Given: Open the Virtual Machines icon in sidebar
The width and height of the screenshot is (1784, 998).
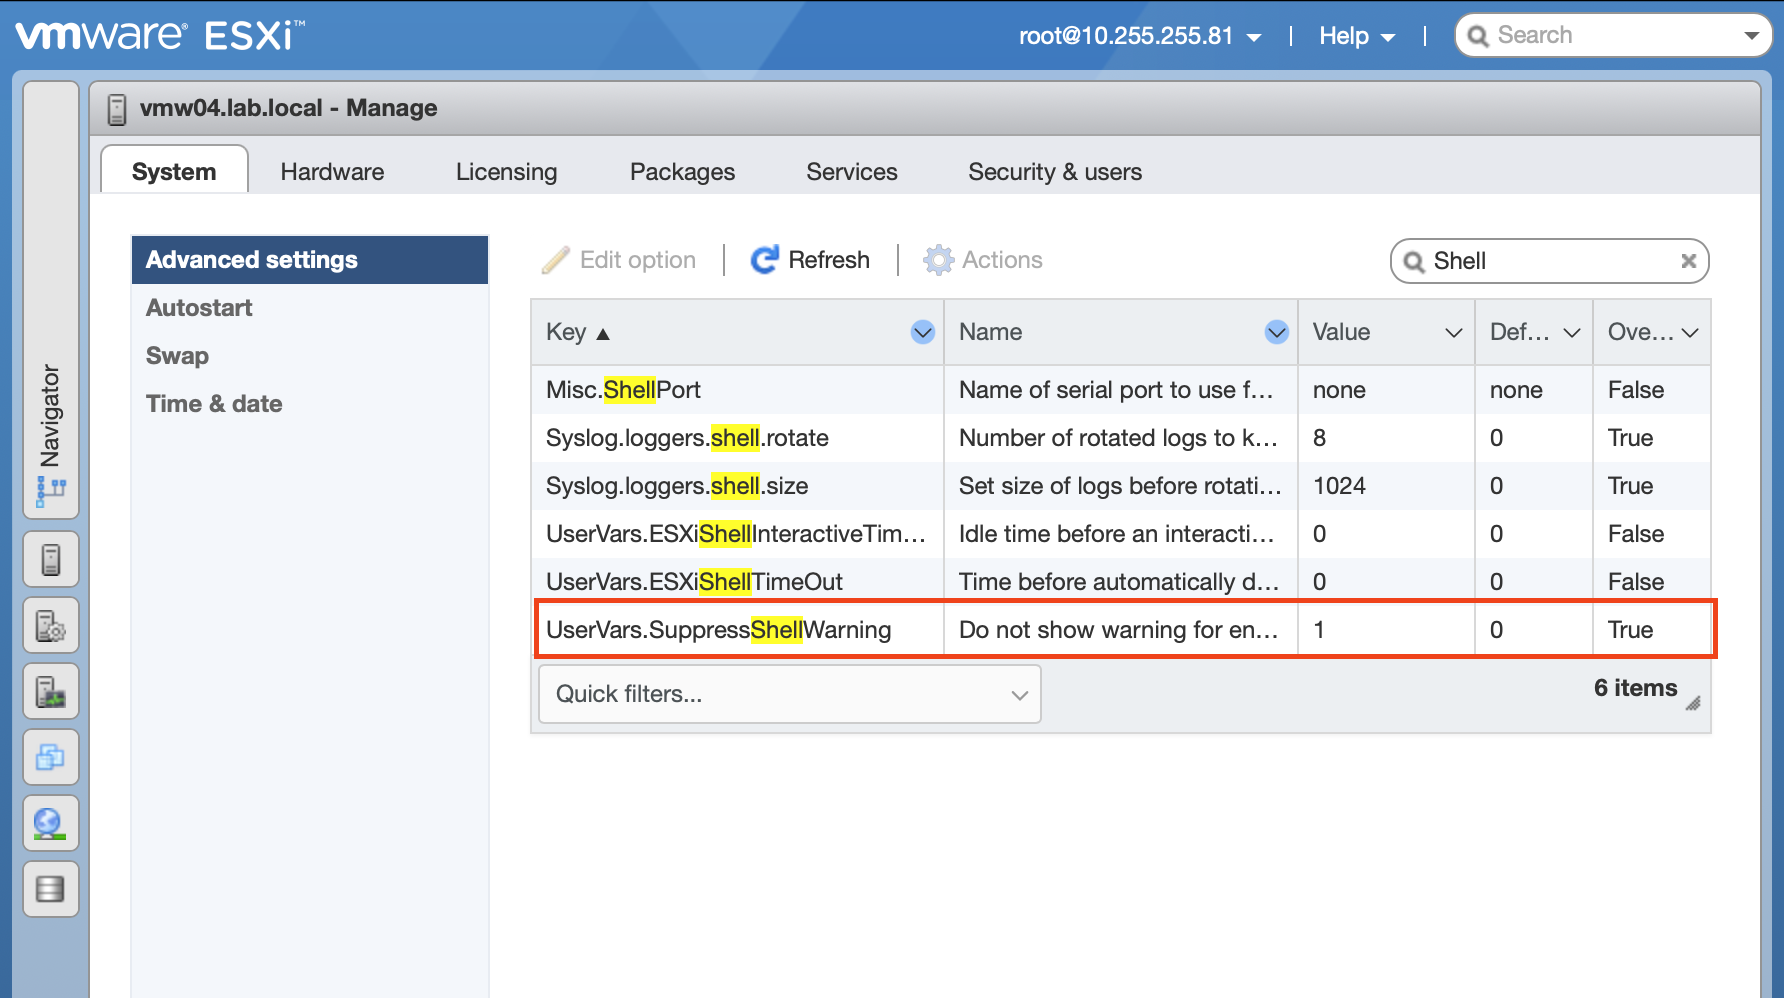Looking at the screenshot, I should pos(51,757).
